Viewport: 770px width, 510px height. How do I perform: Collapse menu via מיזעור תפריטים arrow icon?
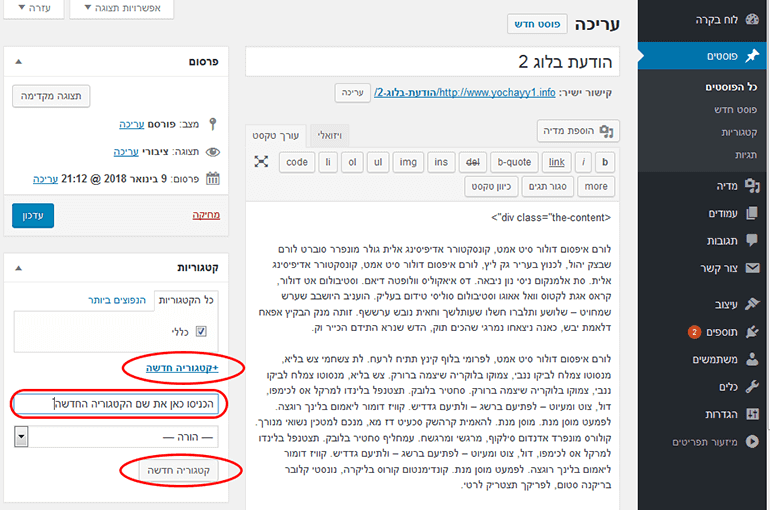[752, 442]
